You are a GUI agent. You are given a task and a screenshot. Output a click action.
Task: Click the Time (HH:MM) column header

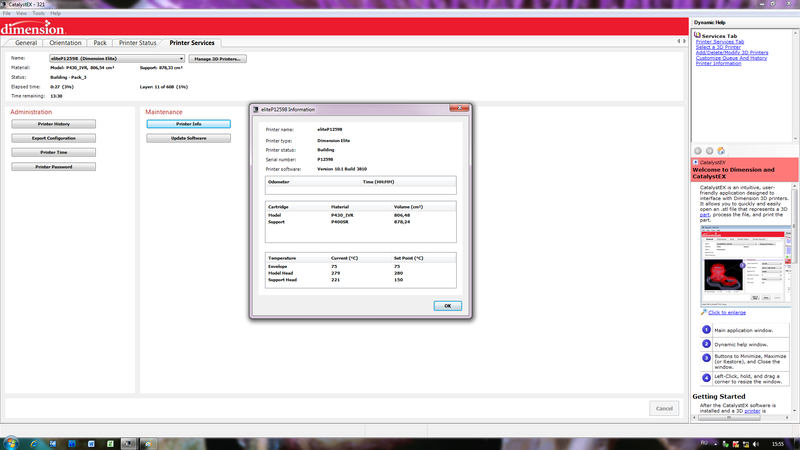(378, 182)
